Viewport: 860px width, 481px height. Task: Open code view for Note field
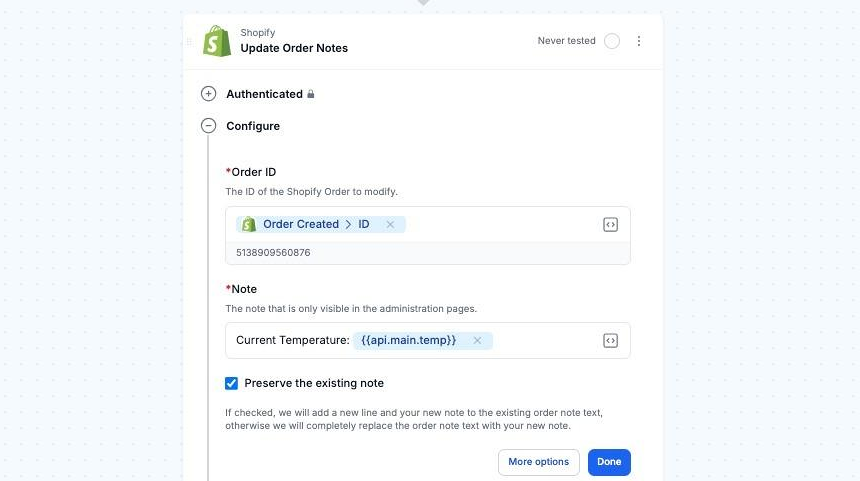610,341
